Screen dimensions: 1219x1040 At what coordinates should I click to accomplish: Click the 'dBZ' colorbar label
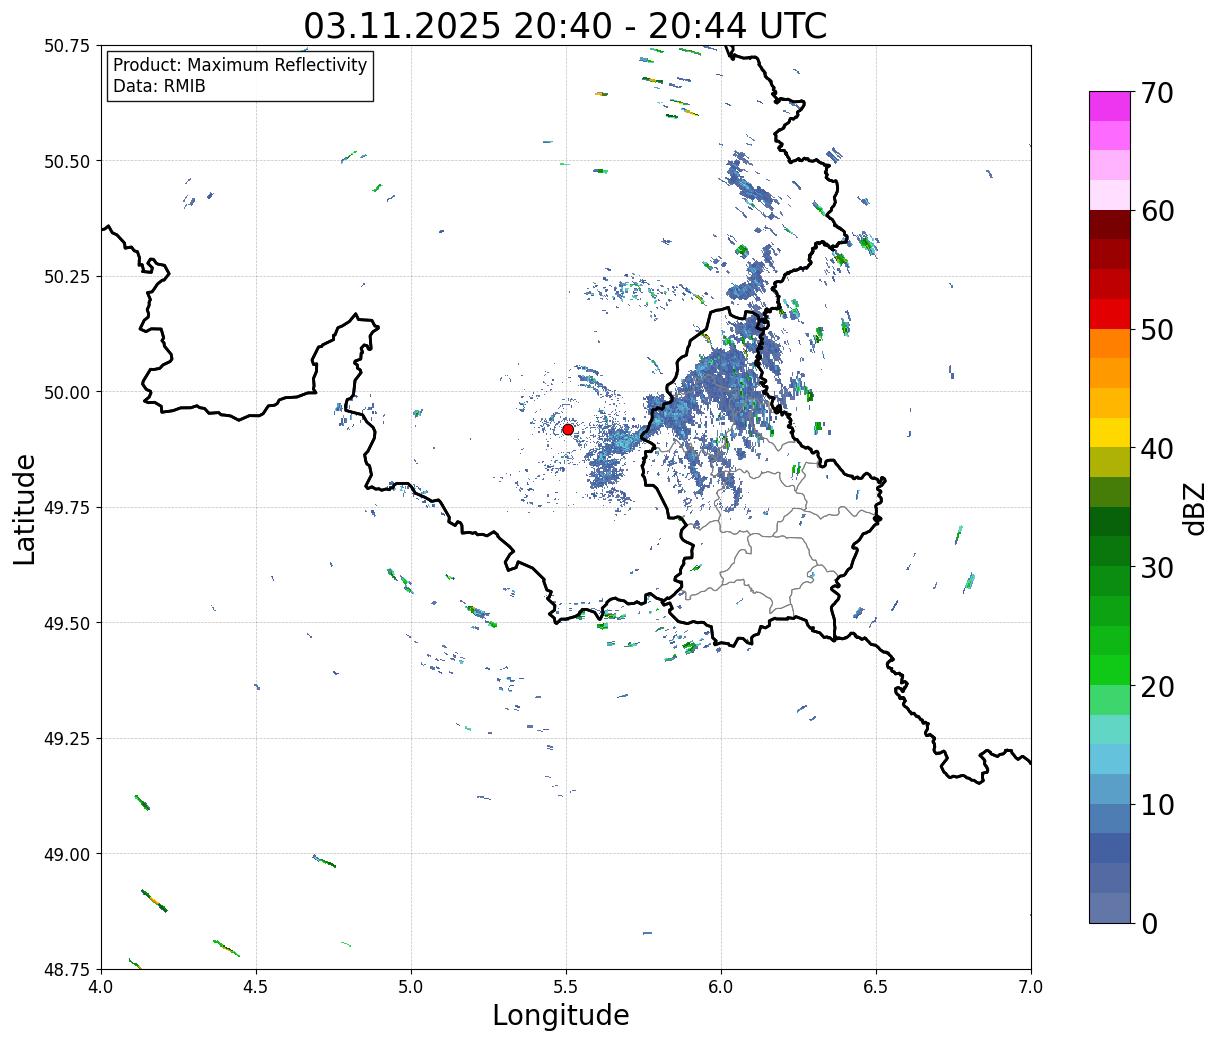pyautogui.click(x=1194, y=507)
